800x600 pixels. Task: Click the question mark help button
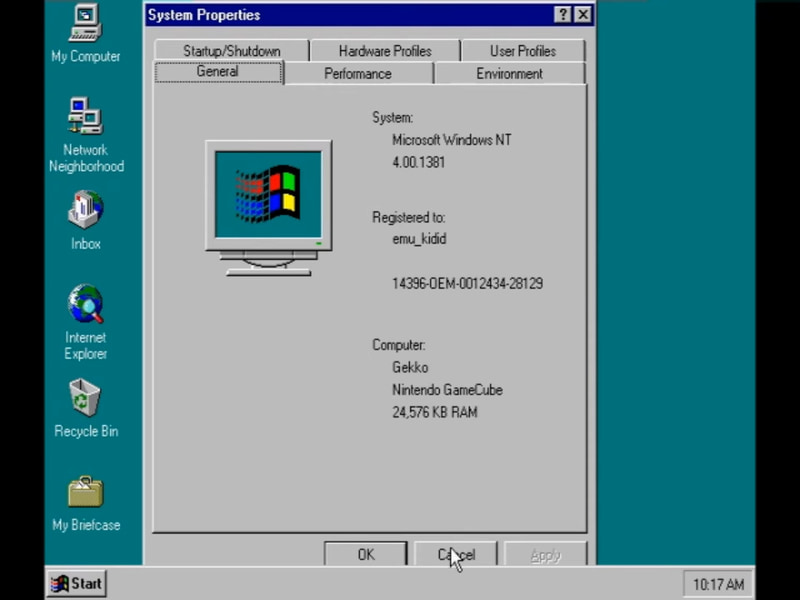tap(563, 15)
